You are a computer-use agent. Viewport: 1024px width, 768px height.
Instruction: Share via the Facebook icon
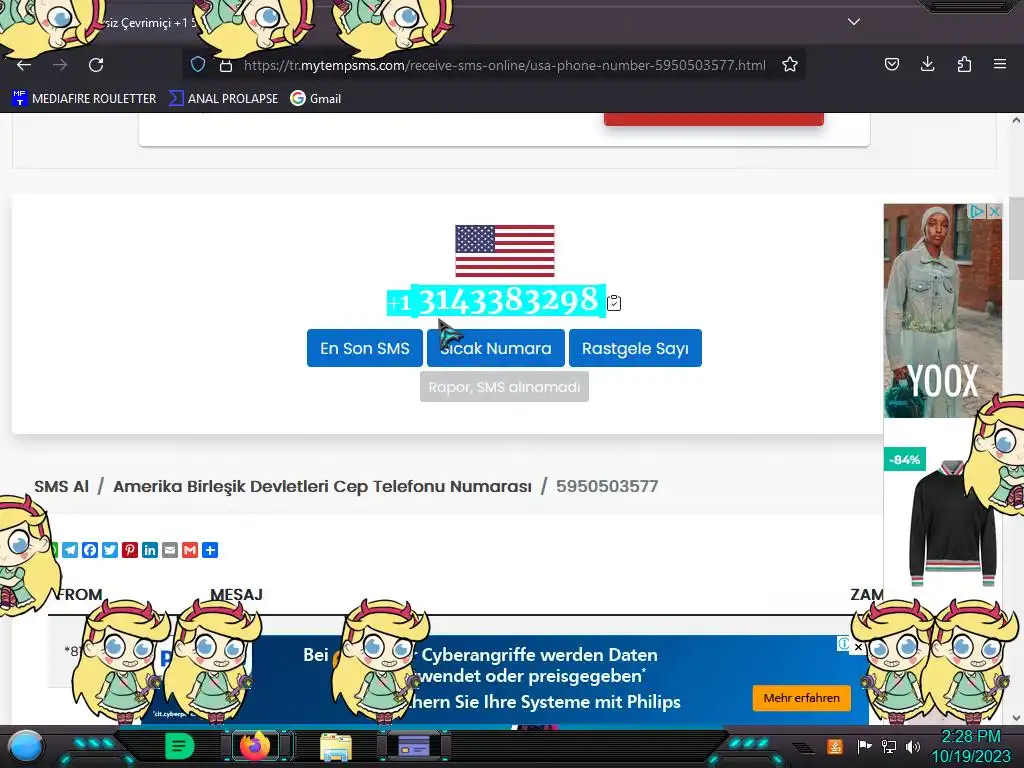click(x=90, y=550)
